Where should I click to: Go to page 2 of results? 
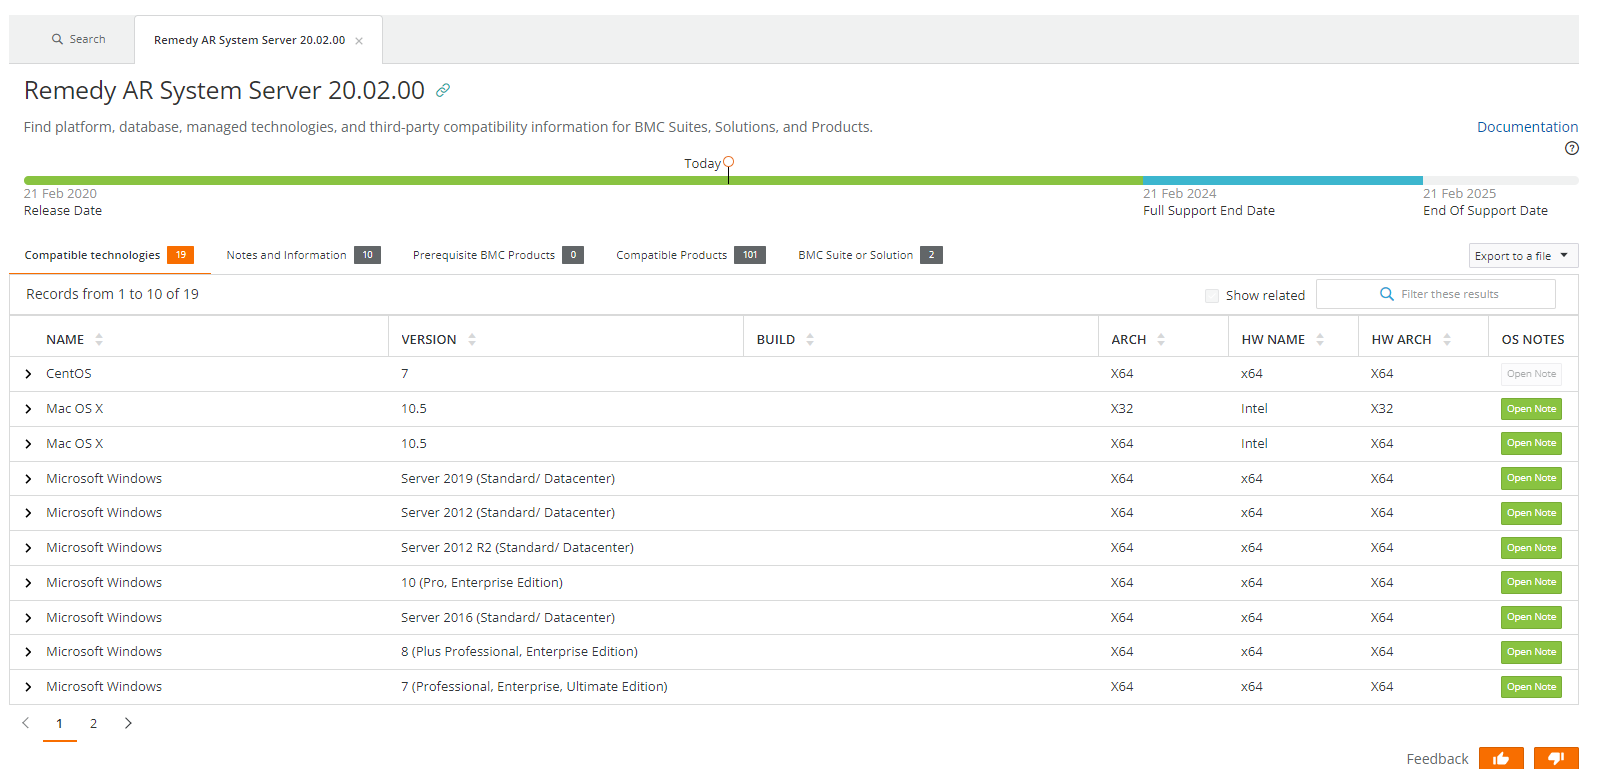94,723
